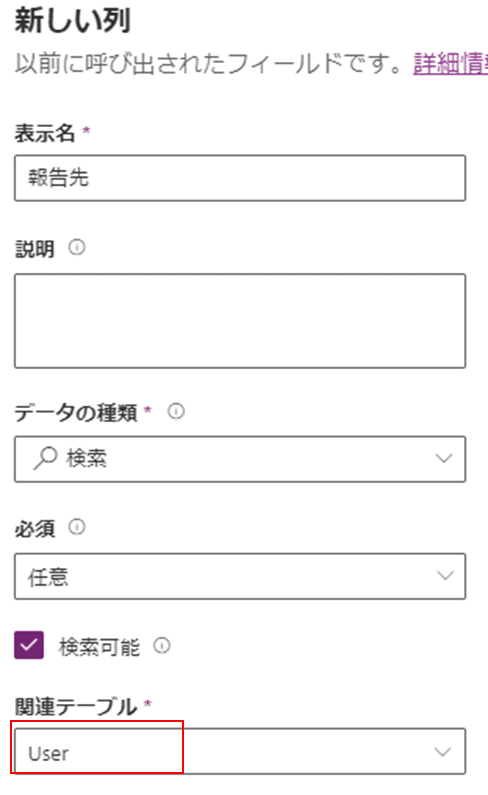Screen dimensions: 488x795
Task: Click into the 表示名 field containing 報告先
Action: [x=240, y=178]
